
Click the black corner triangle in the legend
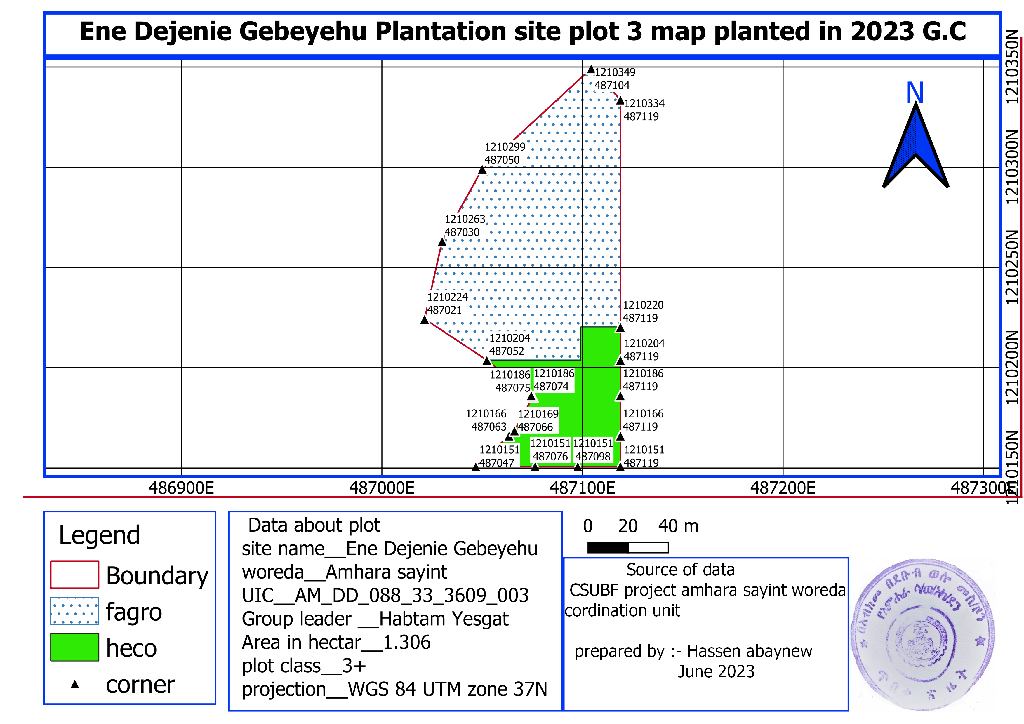(x=76, y=685)
